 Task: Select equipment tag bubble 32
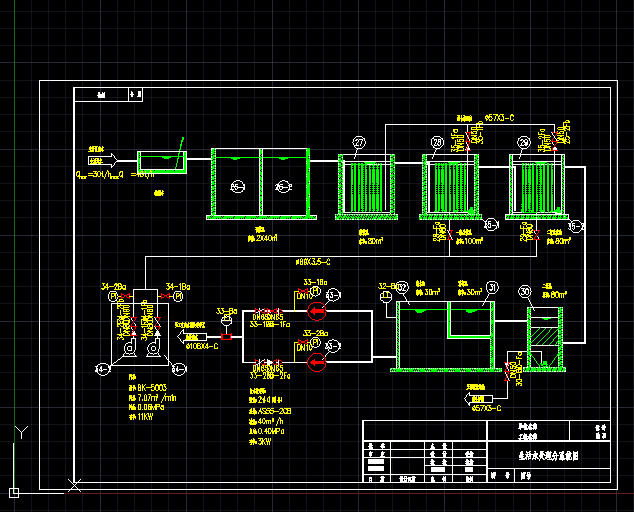coord(402,288)
